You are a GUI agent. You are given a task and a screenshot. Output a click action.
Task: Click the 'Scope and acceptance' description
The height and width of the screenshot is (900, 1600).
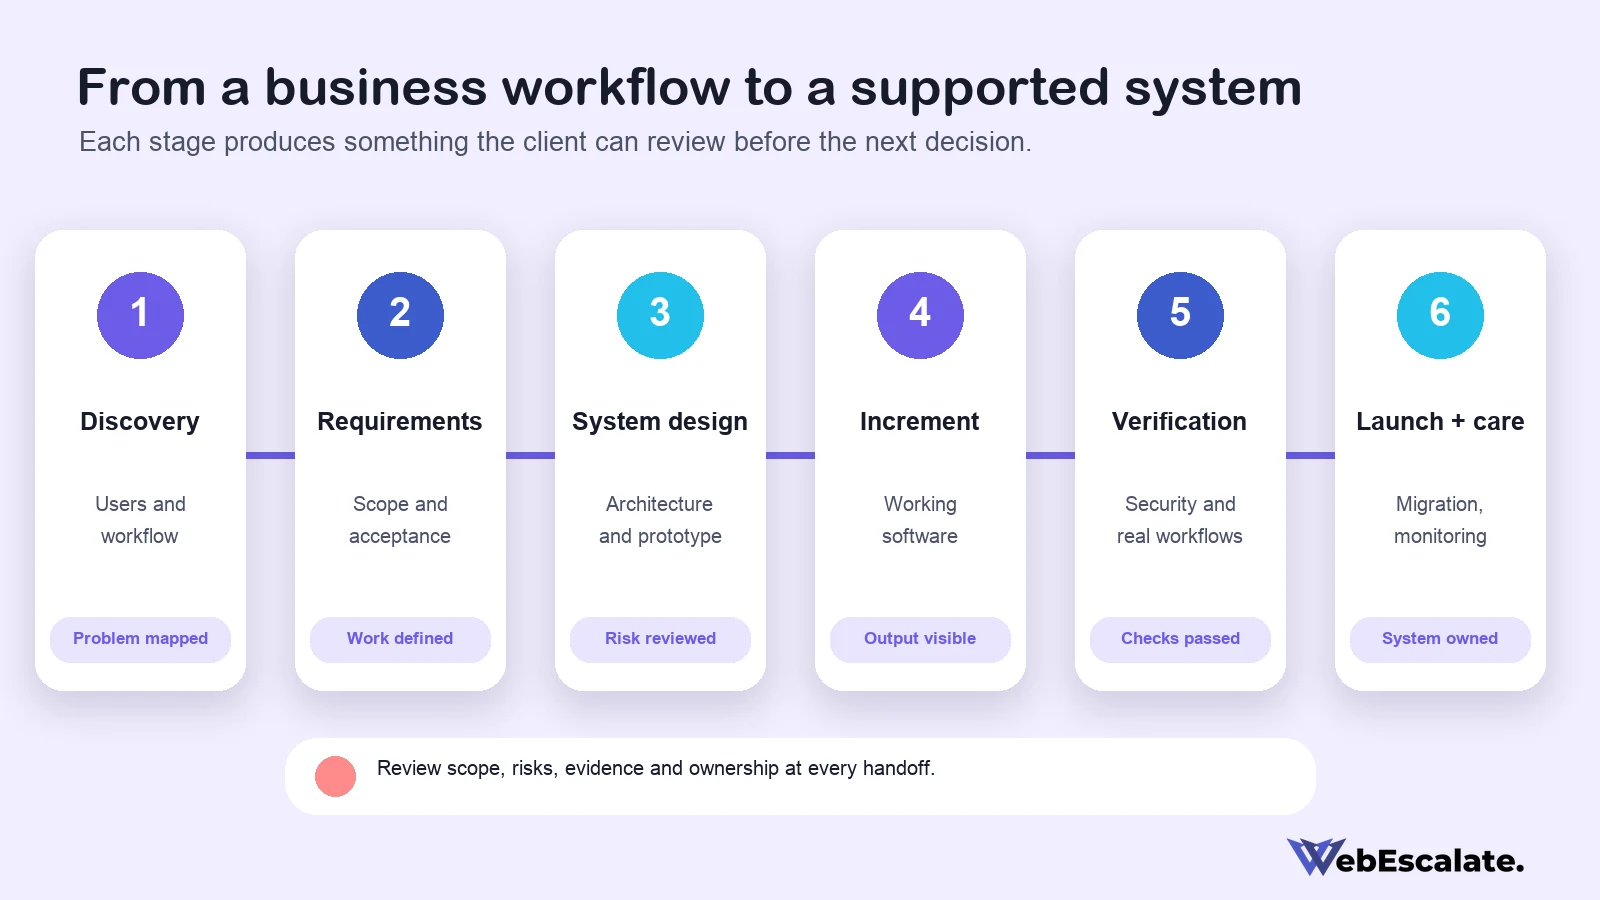(400, 520)
